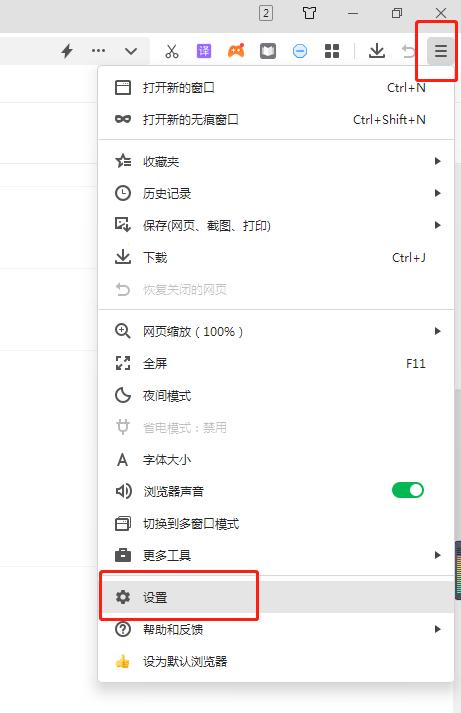Click the scissors screenshot tool icon
Viewport: 461px width, 713px height.
pos(172,51)
